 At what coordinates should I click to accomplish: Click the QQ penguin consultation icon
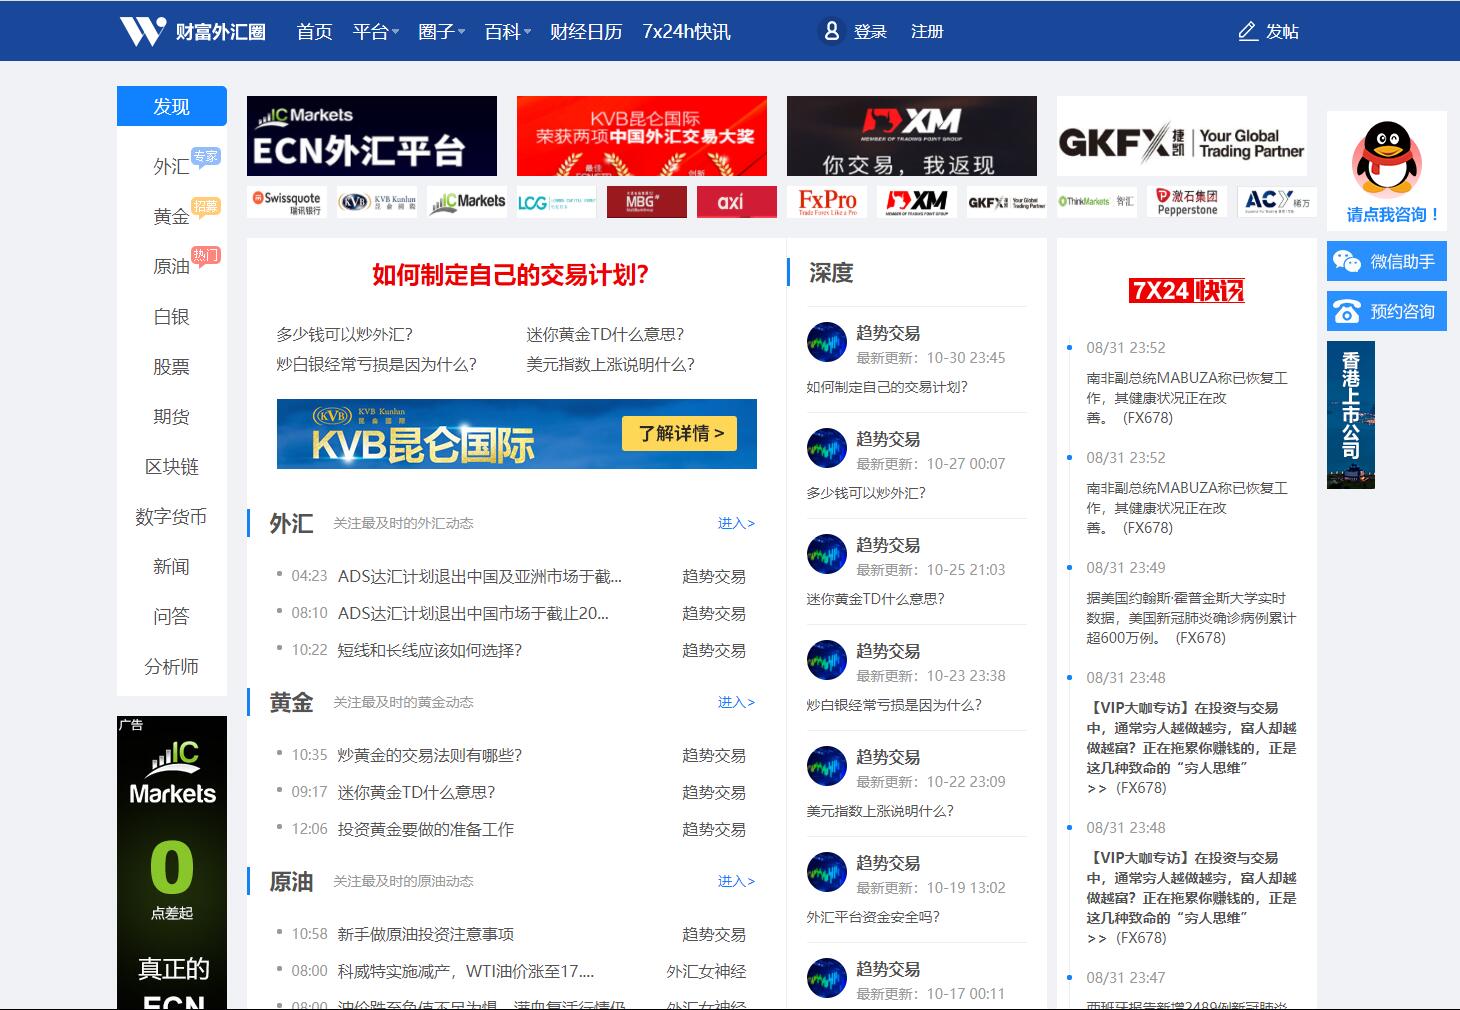[x=1386, y=159]
